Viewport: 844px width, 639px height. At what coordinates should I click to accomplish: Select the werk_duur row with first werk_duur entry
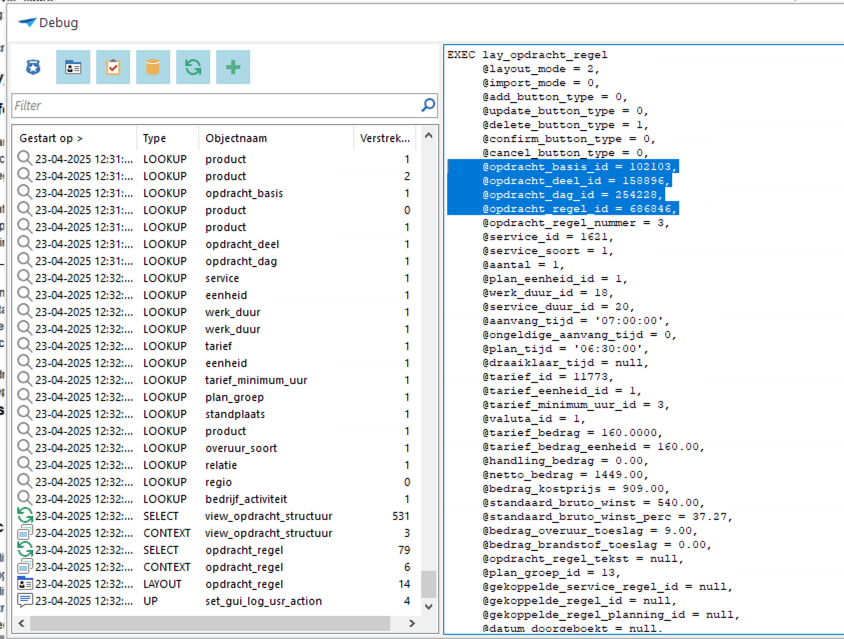[217, 312]
